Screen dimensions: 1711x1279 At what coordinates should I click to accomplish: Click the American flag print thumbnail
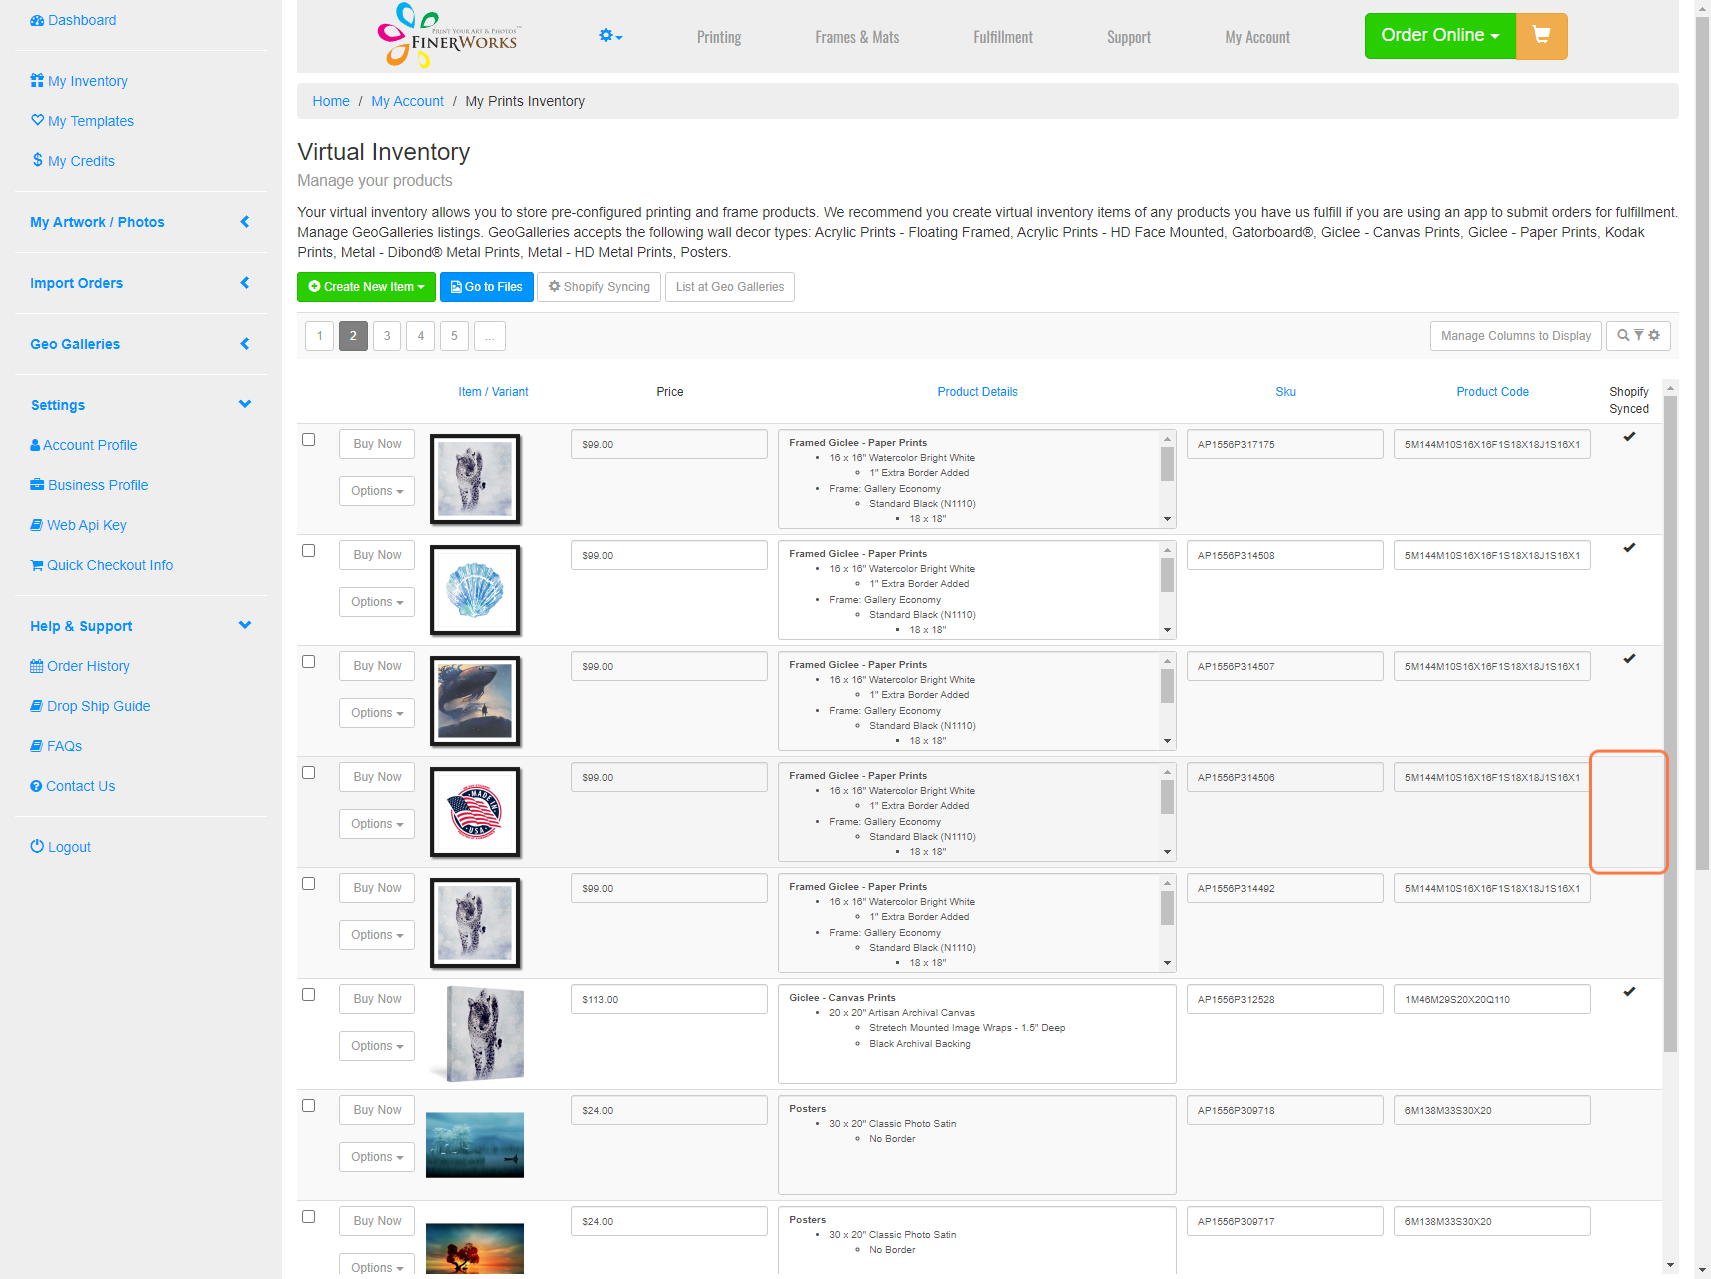tap(475, 812)
